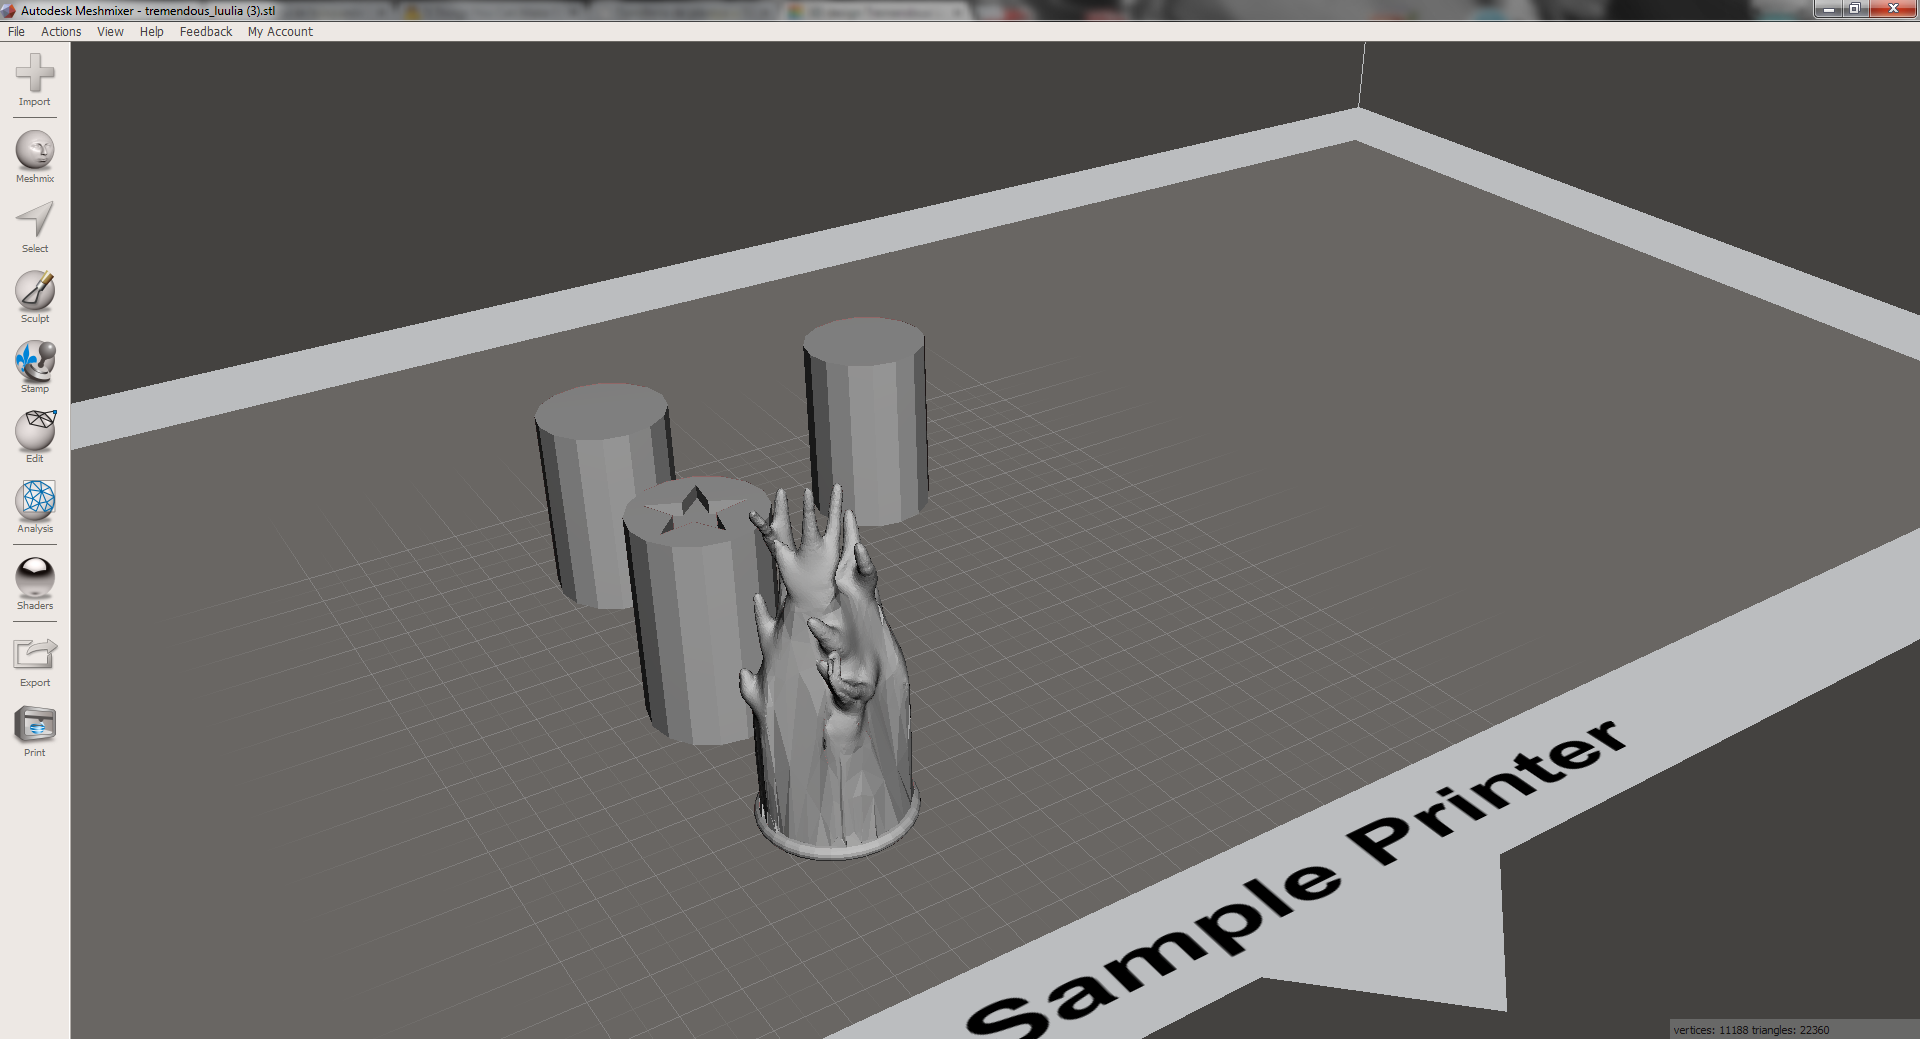Screen dimensions: 1920x1039
Task: Open the View menu
Action: pyautogui.click(x=110, y=32)
